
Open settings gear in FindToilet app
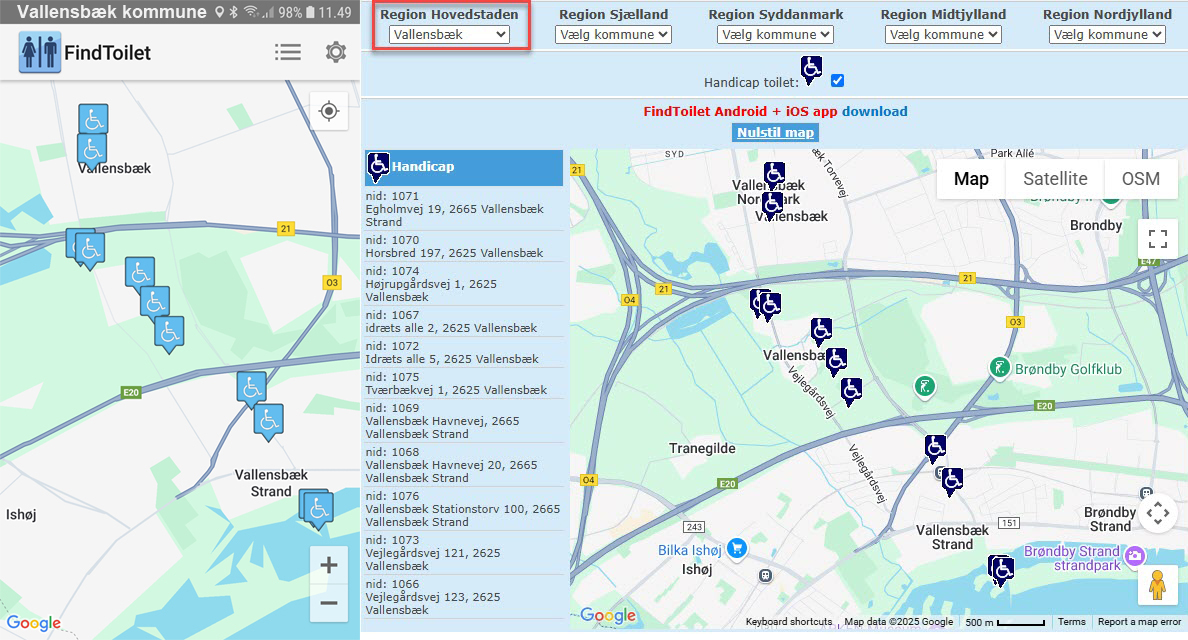(x=336, y=52)
